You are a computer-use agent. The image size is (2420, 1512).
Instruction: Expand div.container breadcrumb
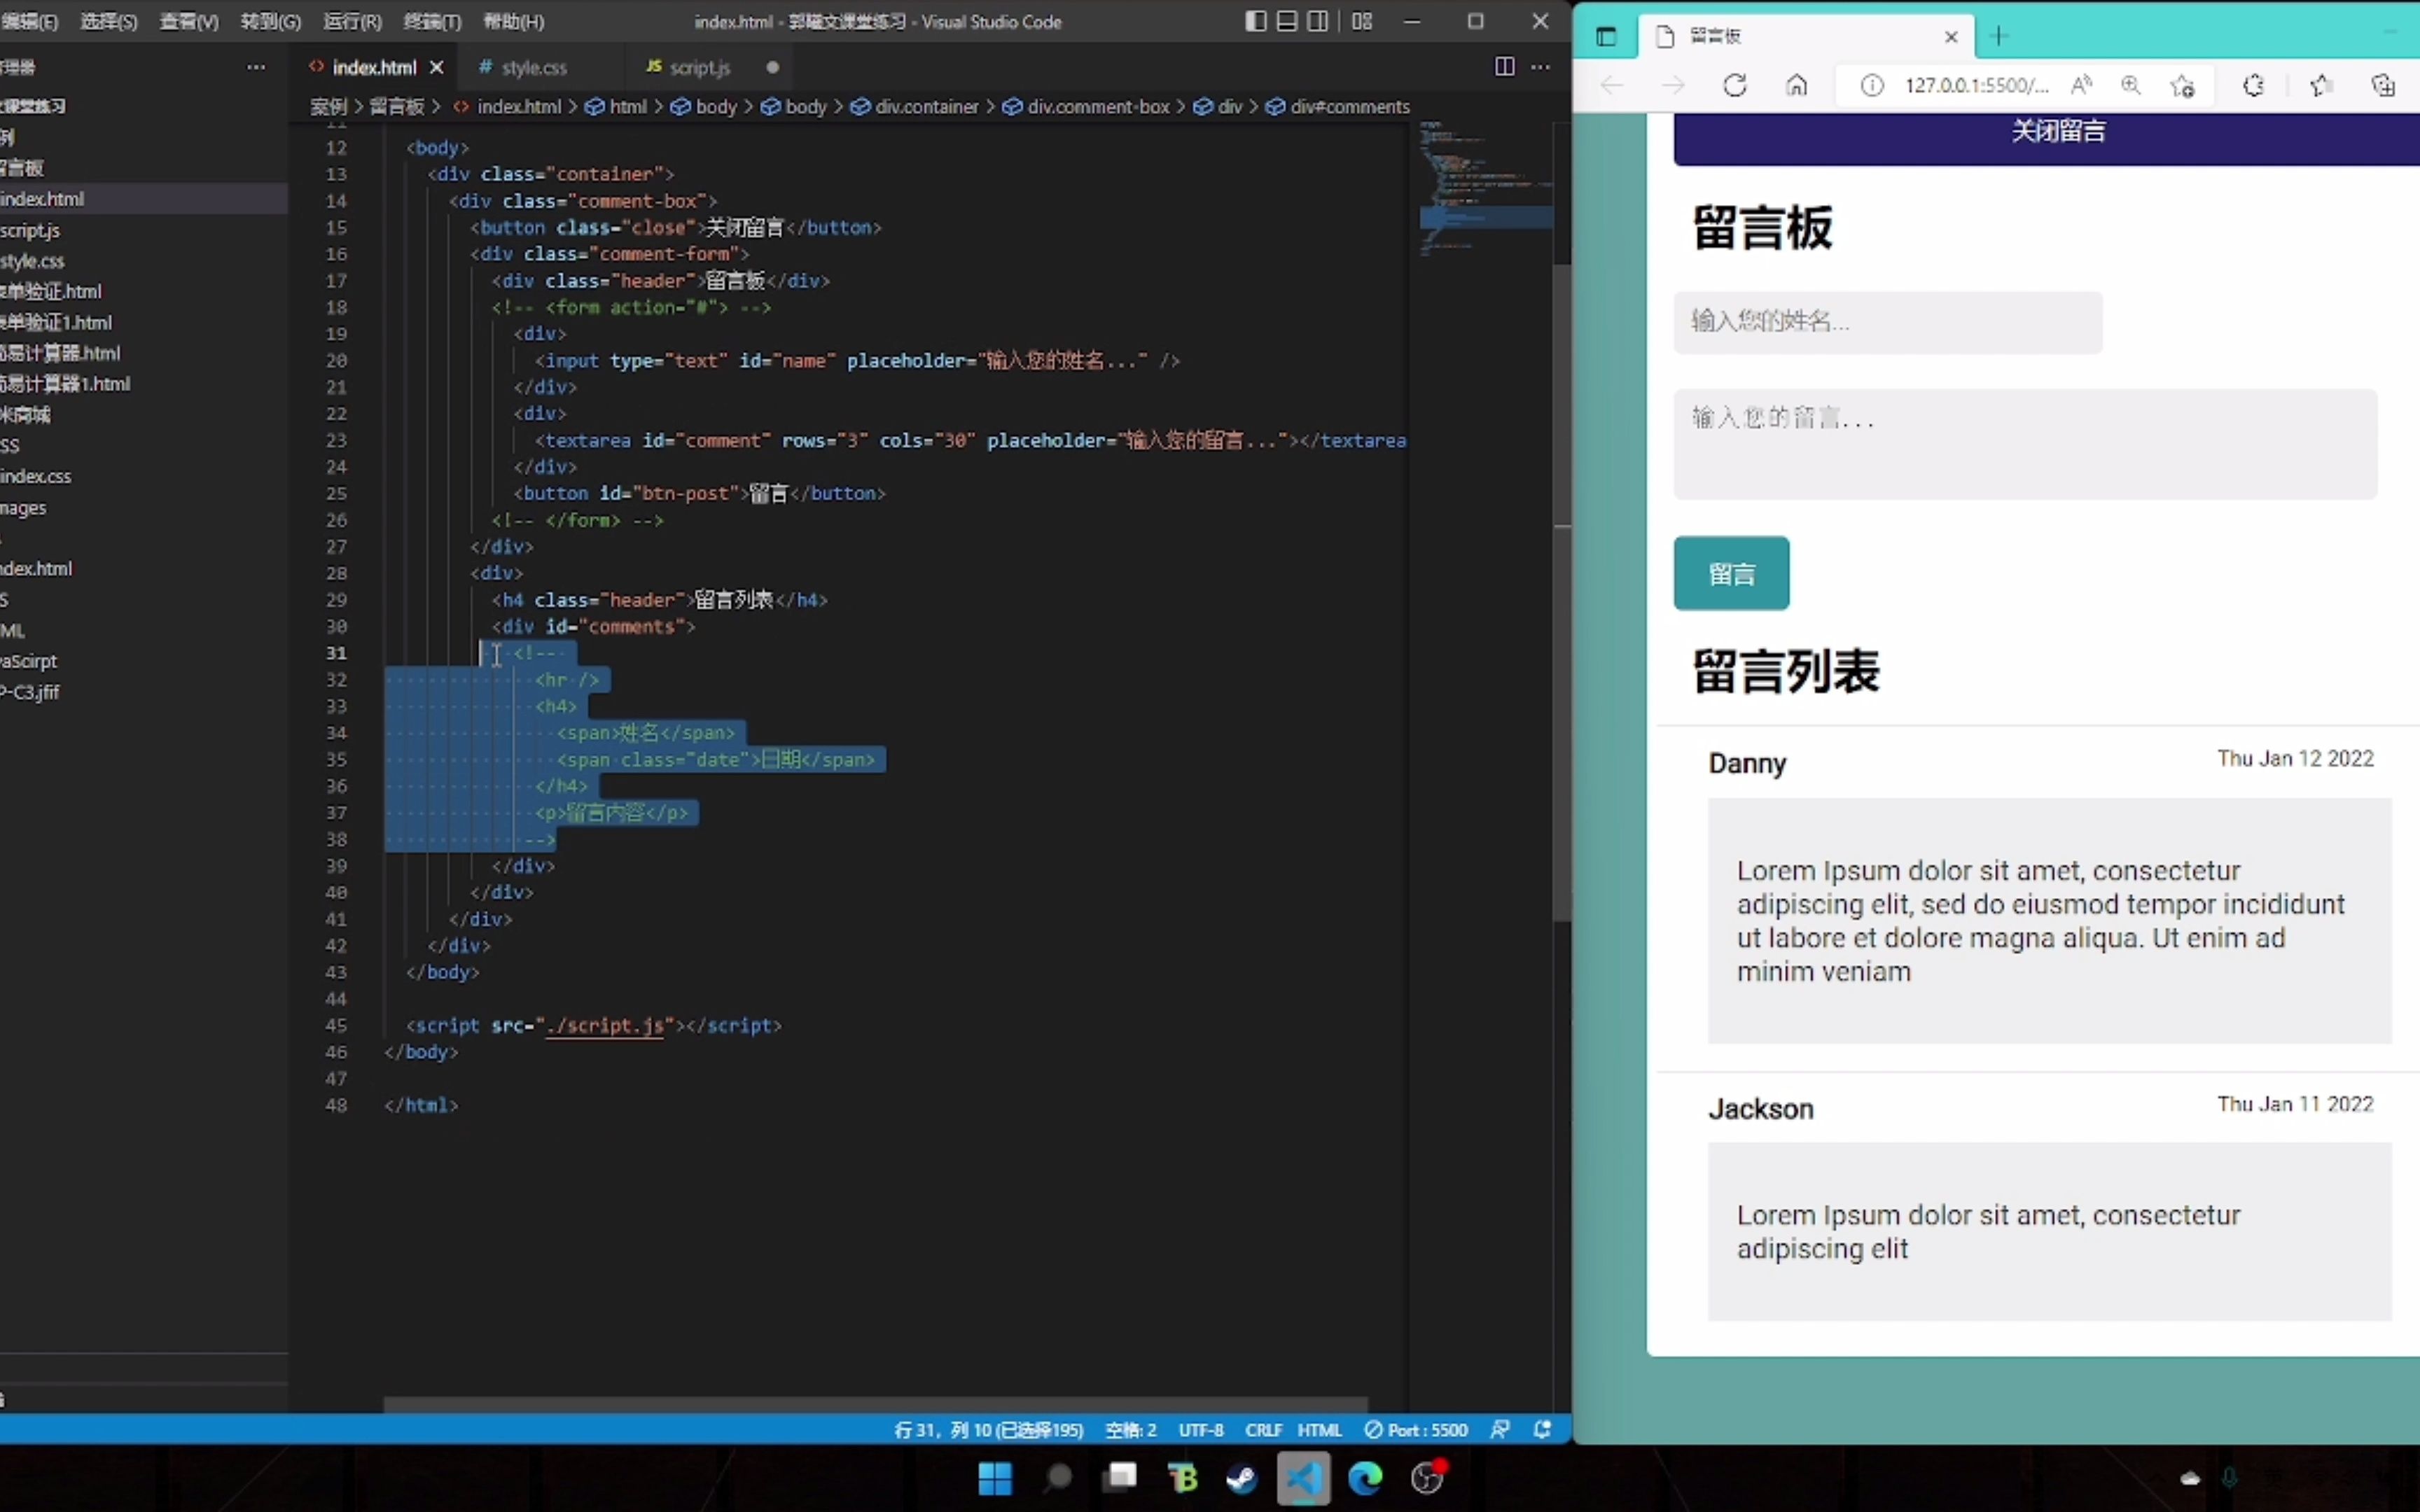(915, 106)
